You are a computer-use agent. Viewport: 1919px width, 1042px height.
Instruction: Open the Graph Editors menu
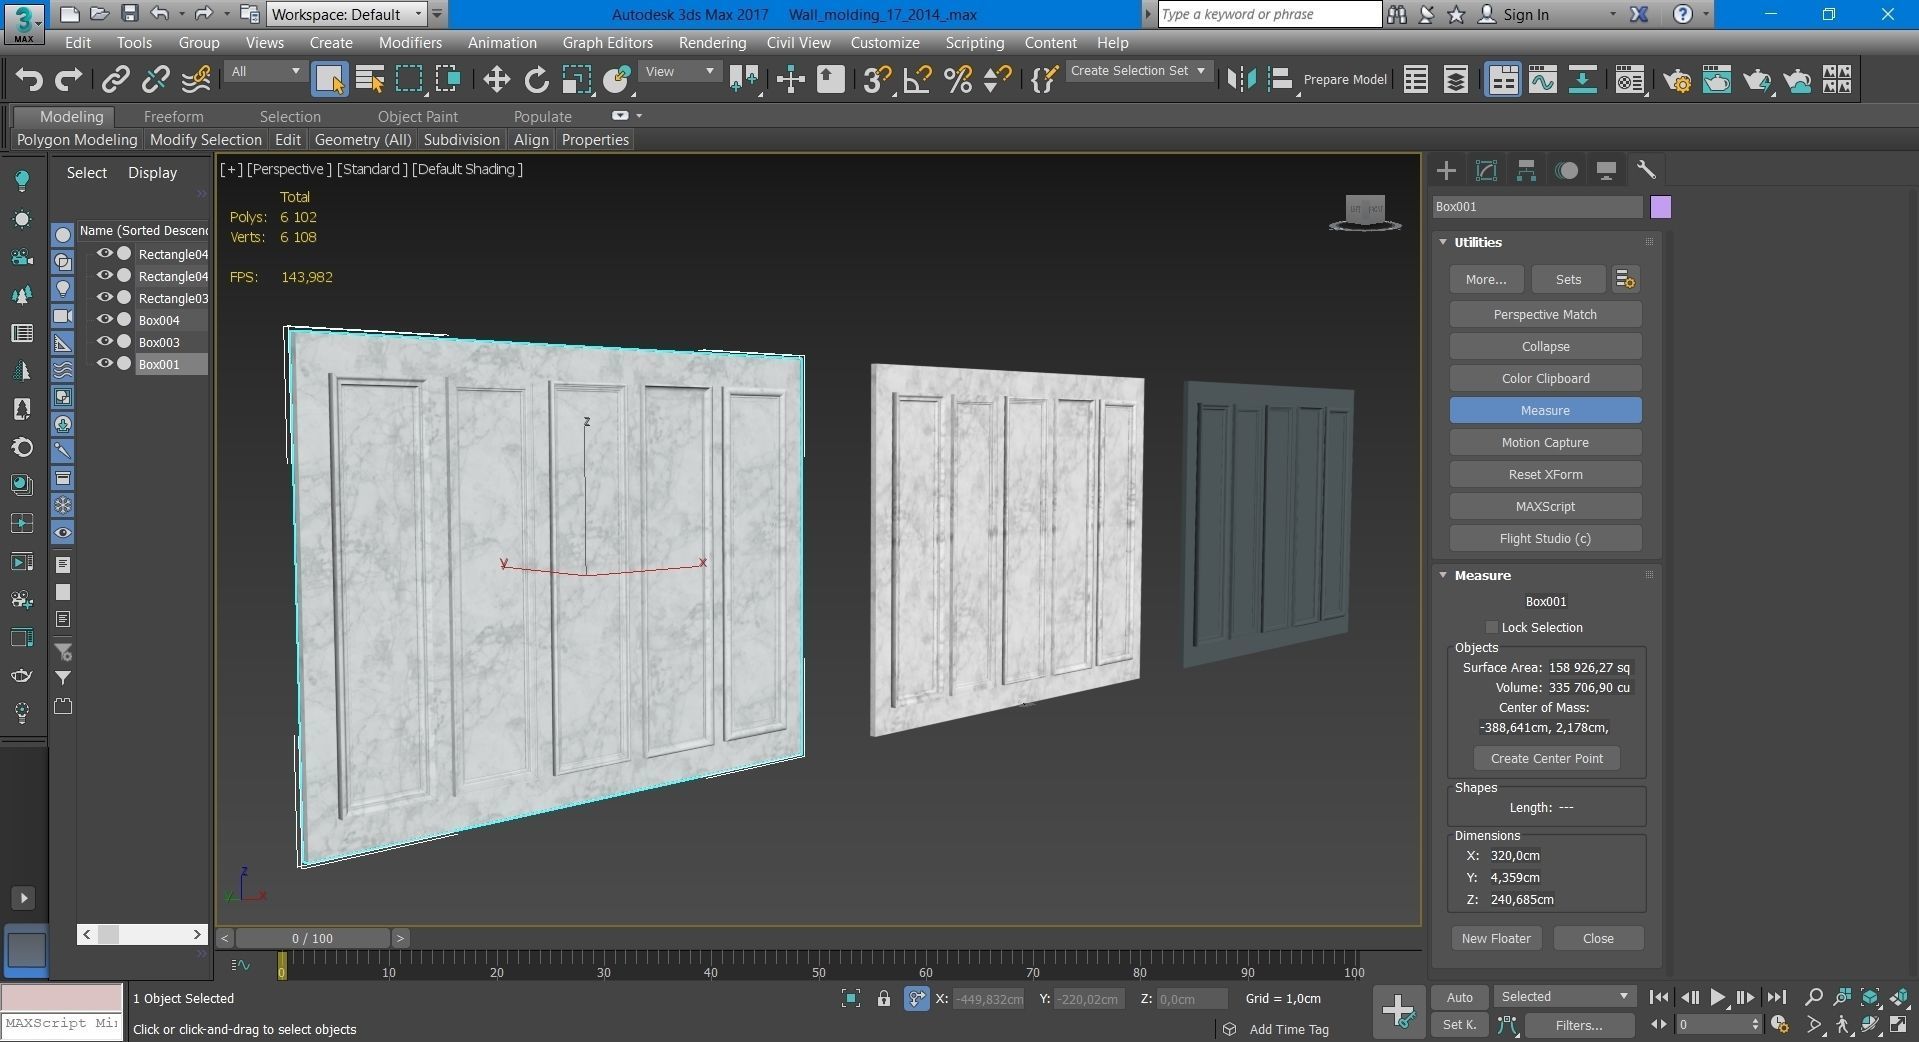pos(607,43)
